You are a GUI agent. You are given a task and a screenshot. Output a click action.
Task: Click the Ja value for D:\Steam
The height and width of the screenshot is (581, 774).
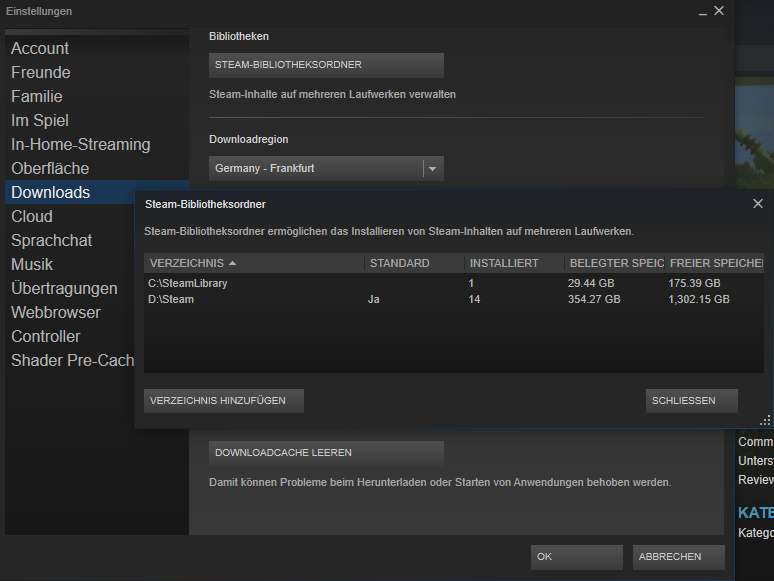point(374,300)
